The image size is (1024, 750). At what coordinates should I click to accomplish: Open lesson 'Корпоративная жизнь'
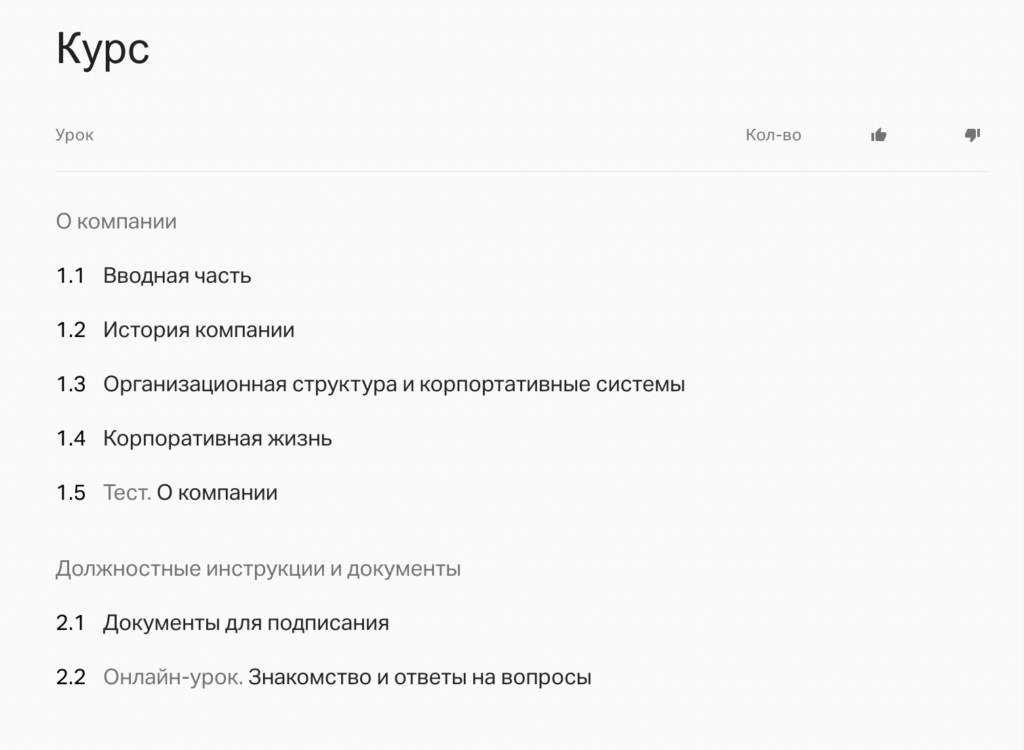coord(218,438)
